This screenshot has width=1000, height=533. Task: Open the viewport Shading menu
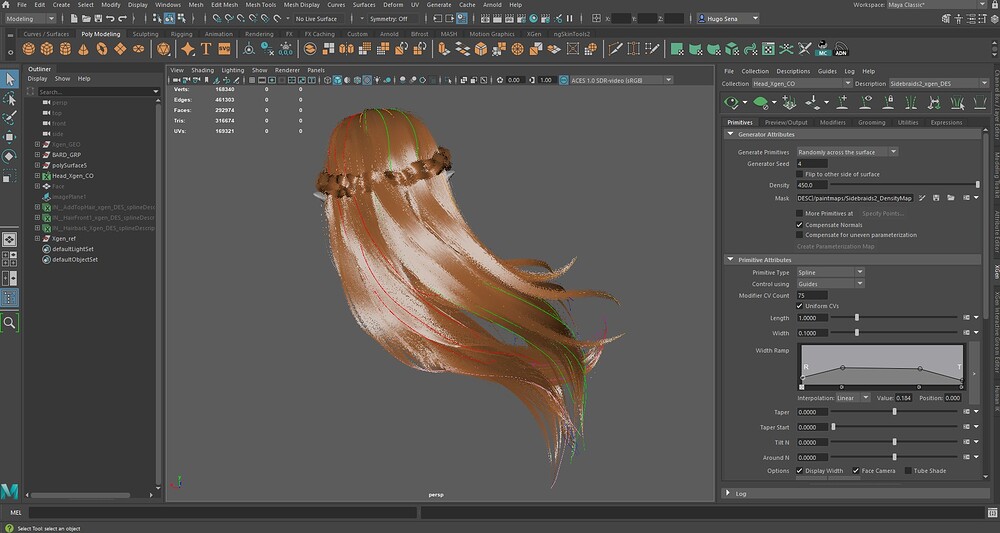coord(202,70)
